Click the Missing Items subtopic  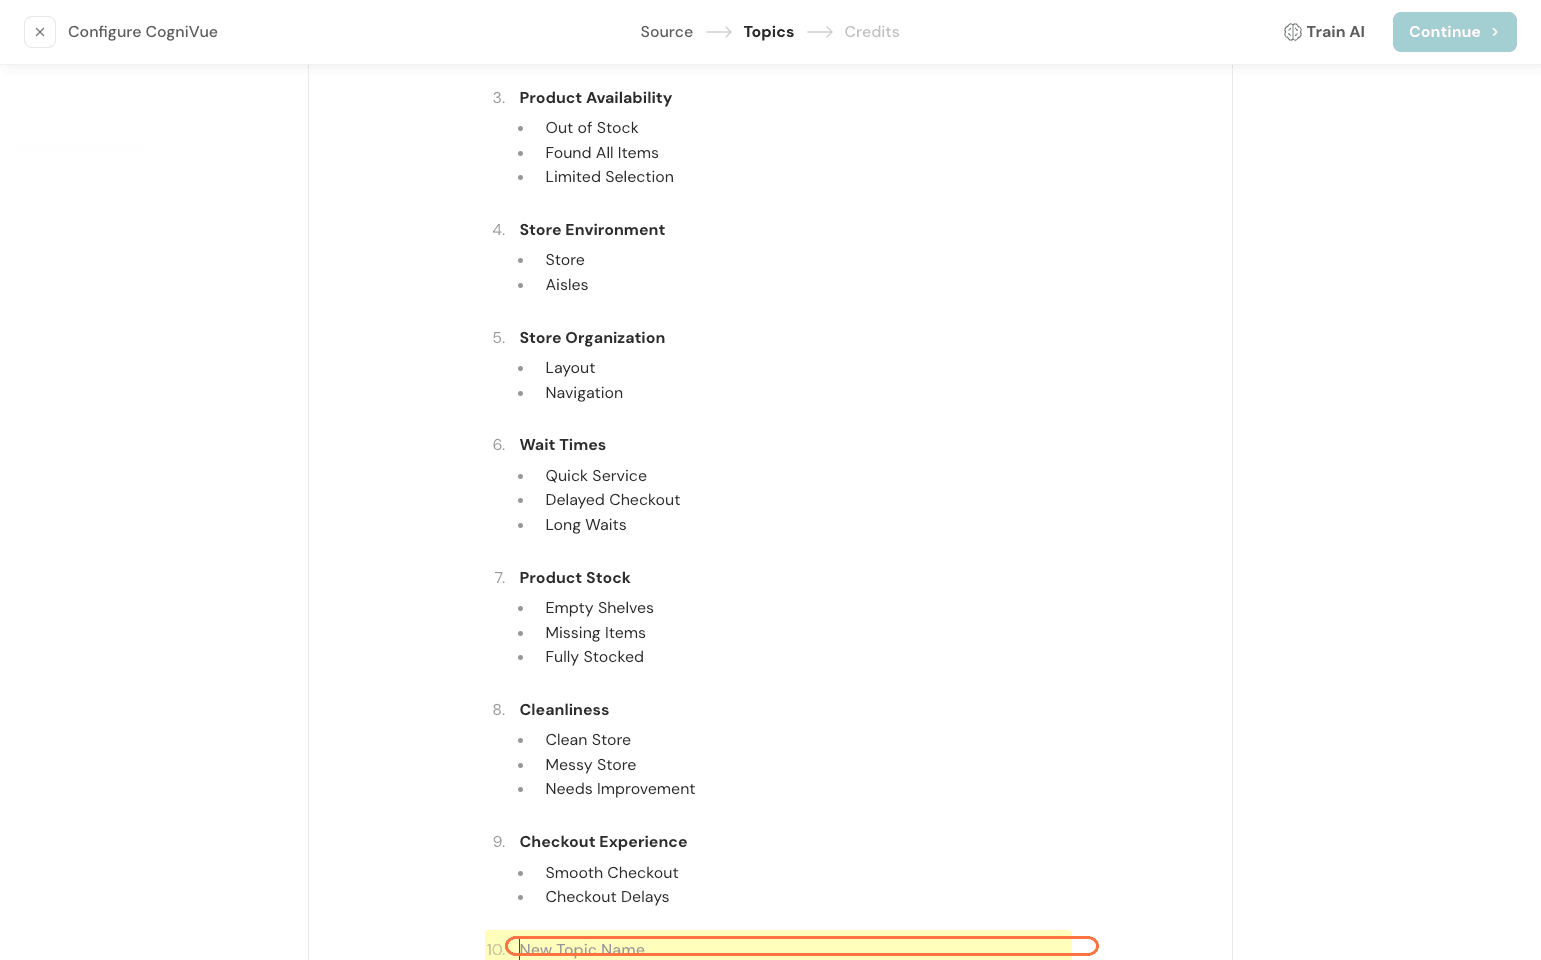(595, 633)
